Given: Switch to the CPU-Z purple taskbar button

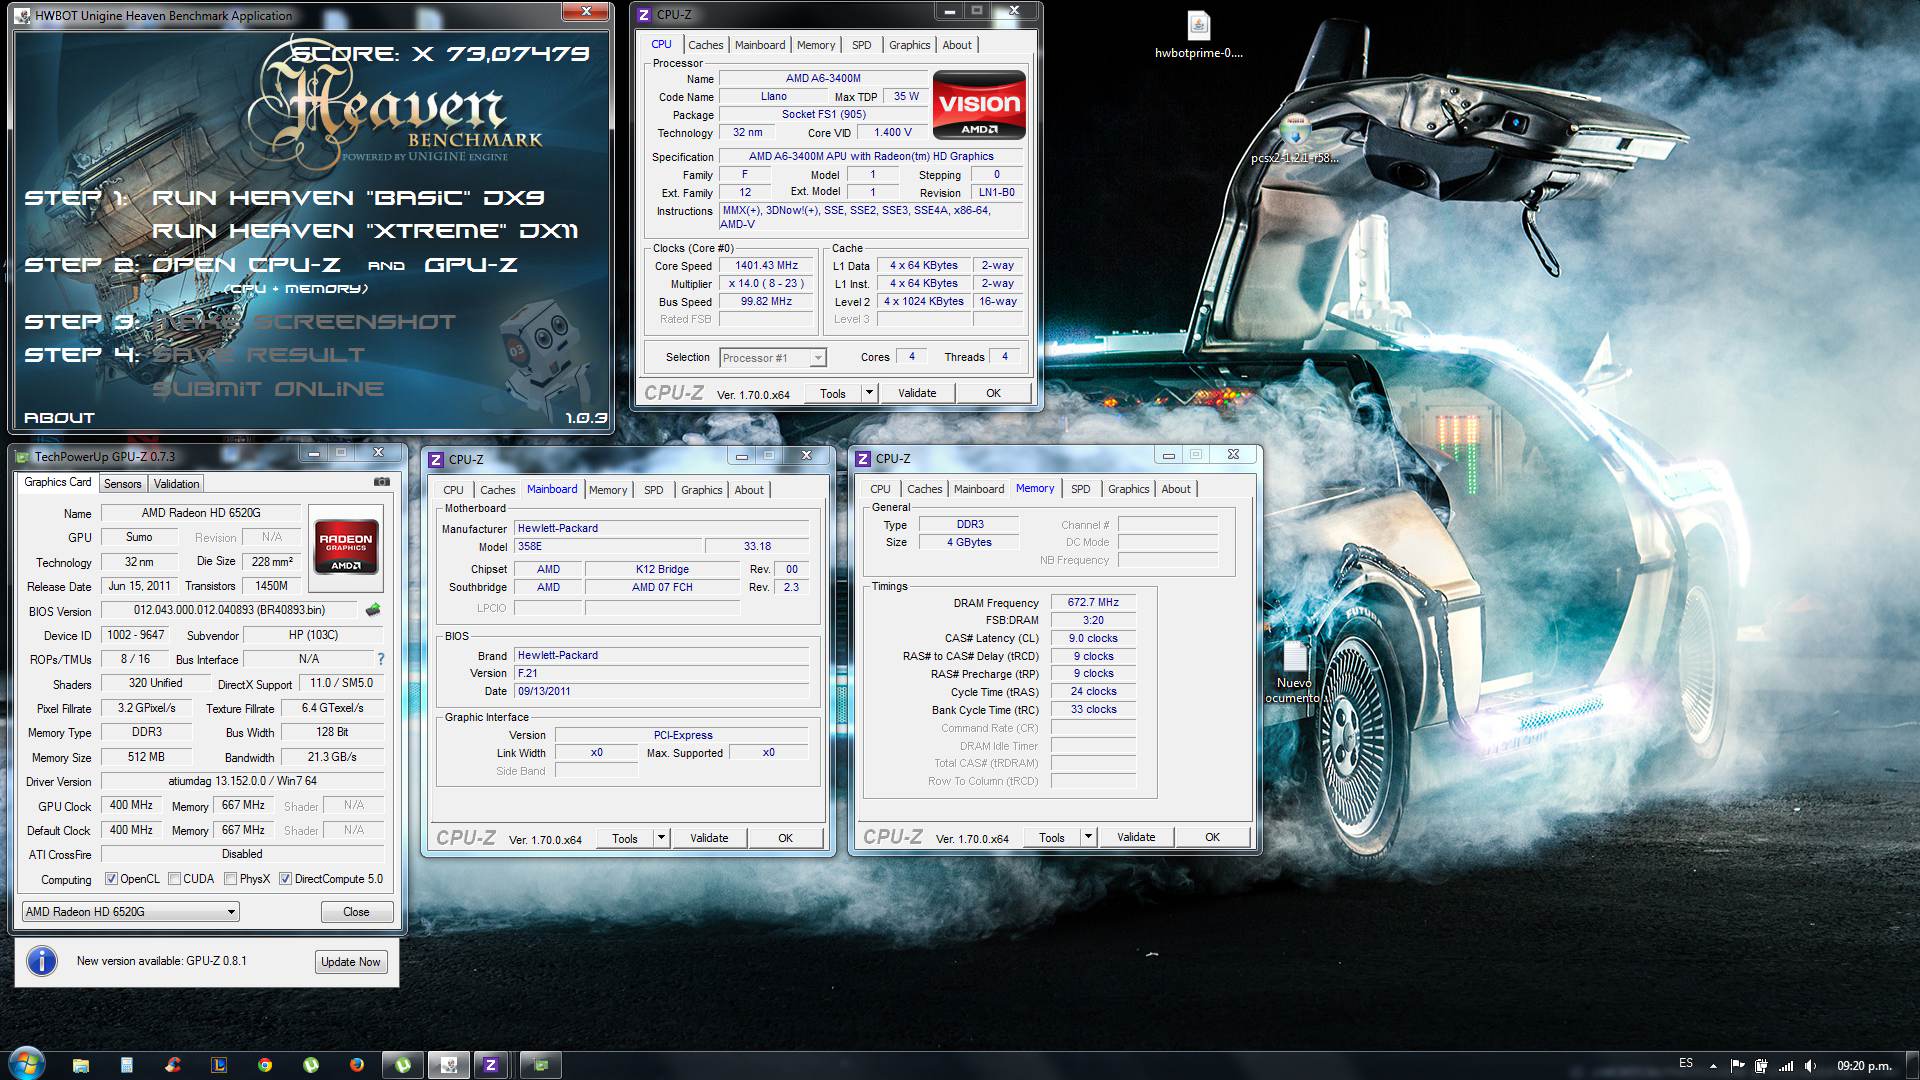Looking at the screenshot, I should pos(491,1065).
